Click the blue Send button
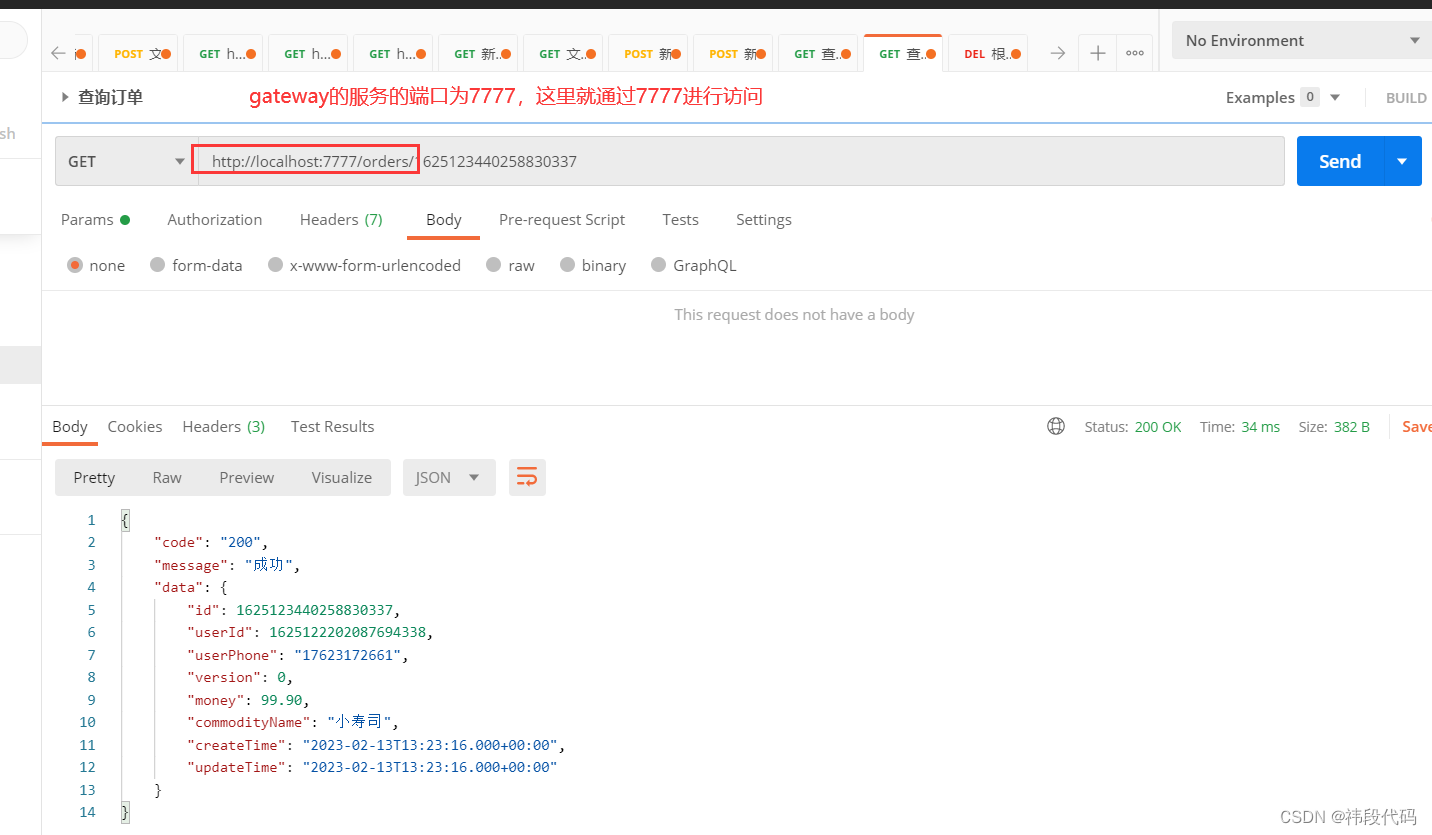Screen dimensions: 1432x835 click(x=1340, y=161)
